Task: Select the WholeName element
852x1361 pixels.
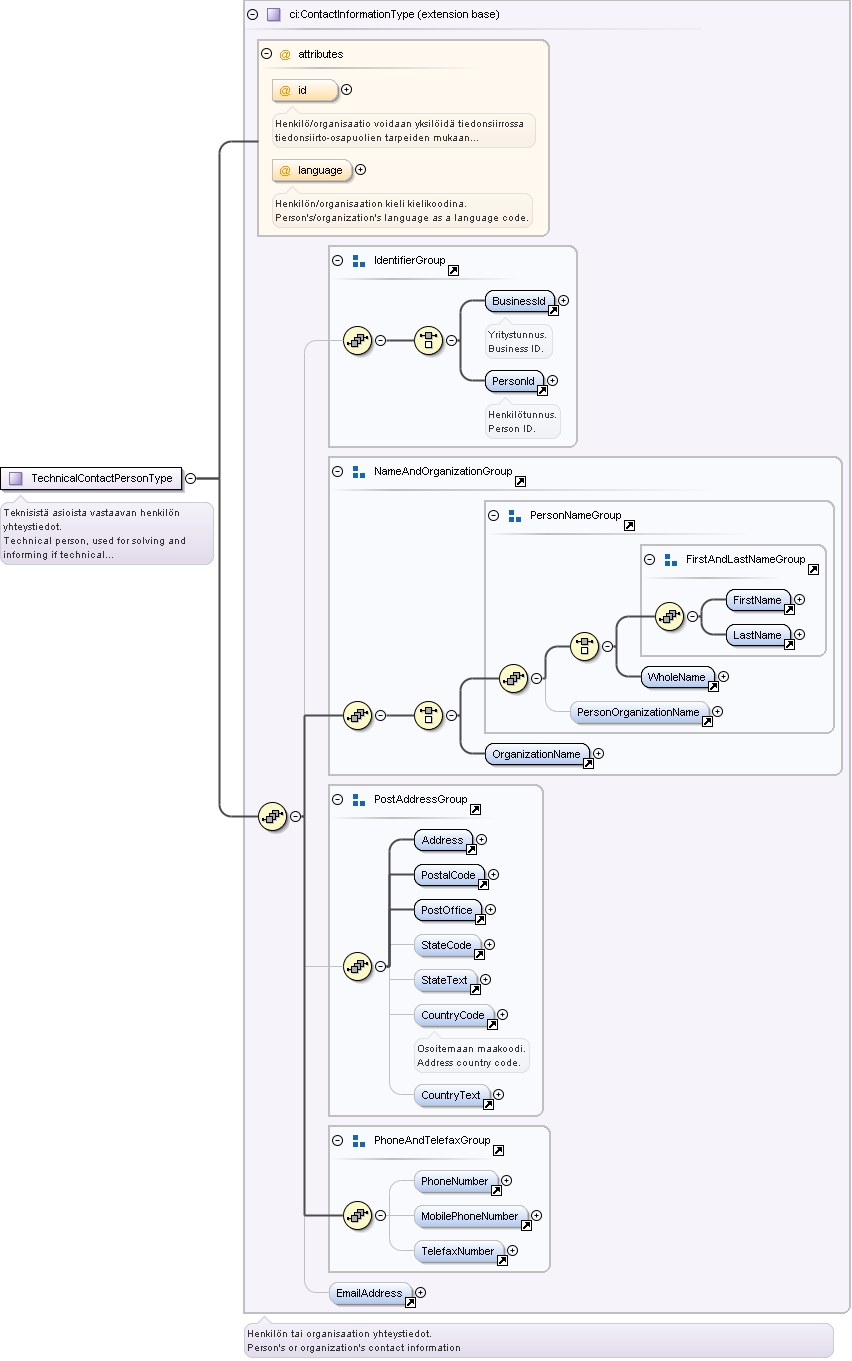Action: pos(678,678)
